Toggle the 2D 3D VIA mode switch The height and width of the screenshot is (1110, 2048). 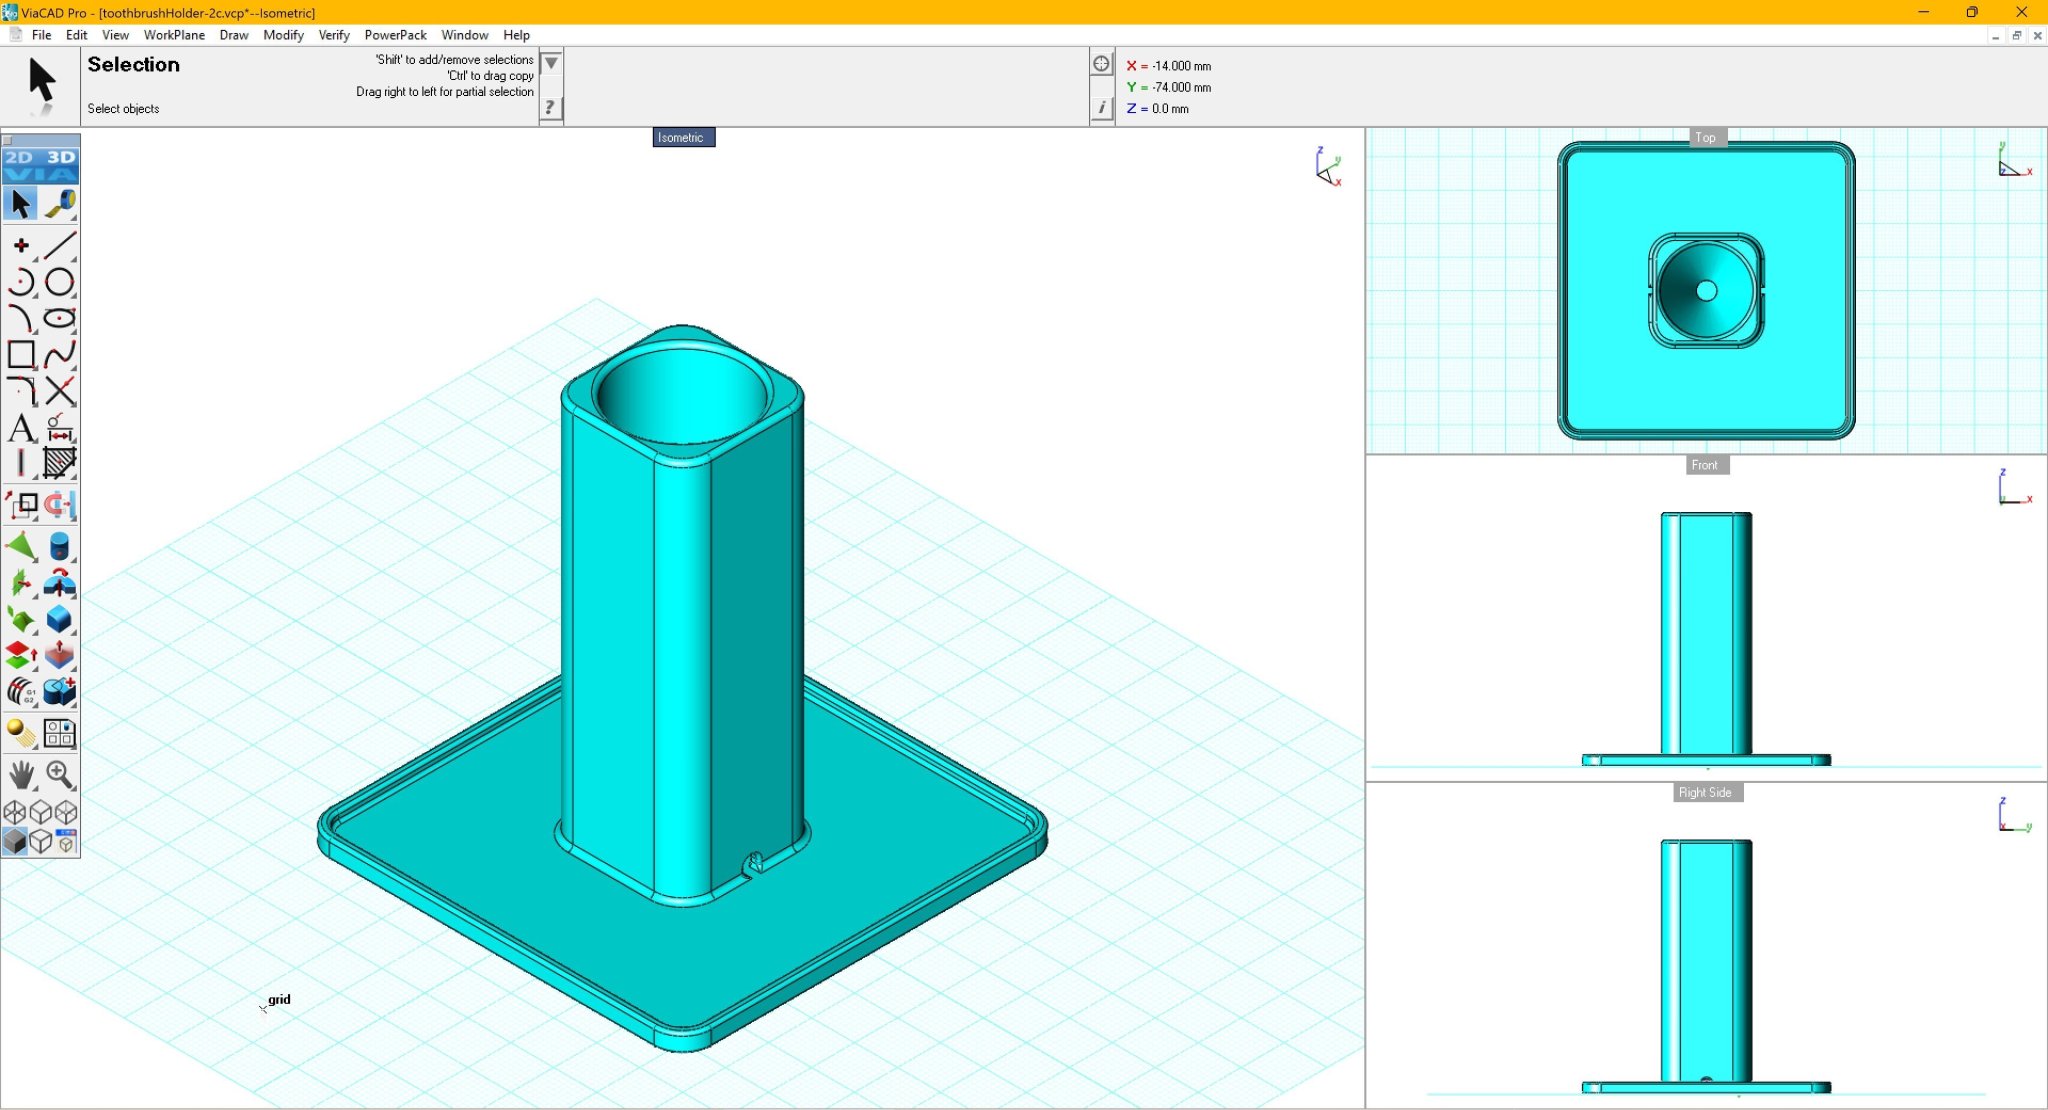(40, 165)
